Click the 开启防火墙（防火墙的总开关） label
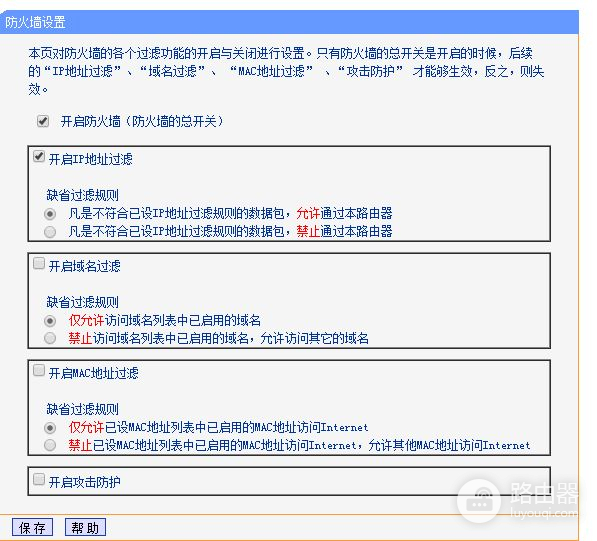This screenshot has width=597, height=541. coord(142,121)
